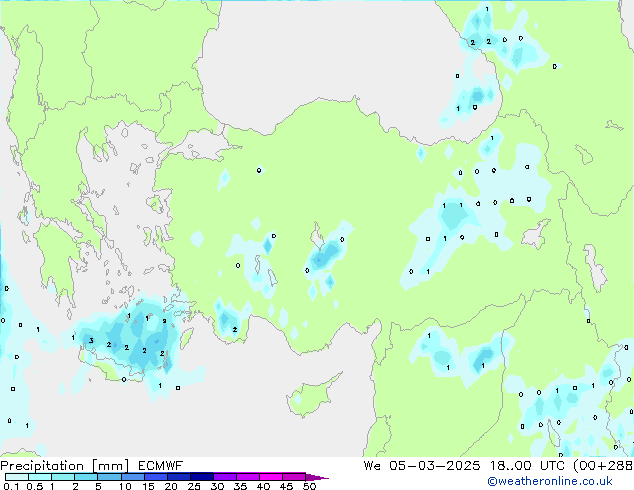Click the 0.5–1 mm legend swatch
Viewport: 634px width, 490px height.
click(x=40, y=477)
